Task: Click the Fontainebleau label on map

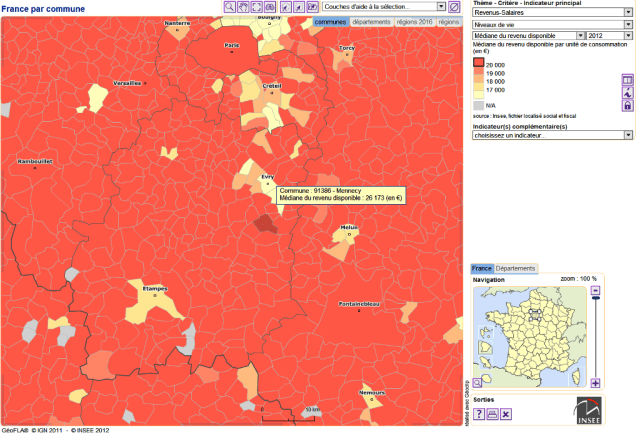Action: click(359, 304)
